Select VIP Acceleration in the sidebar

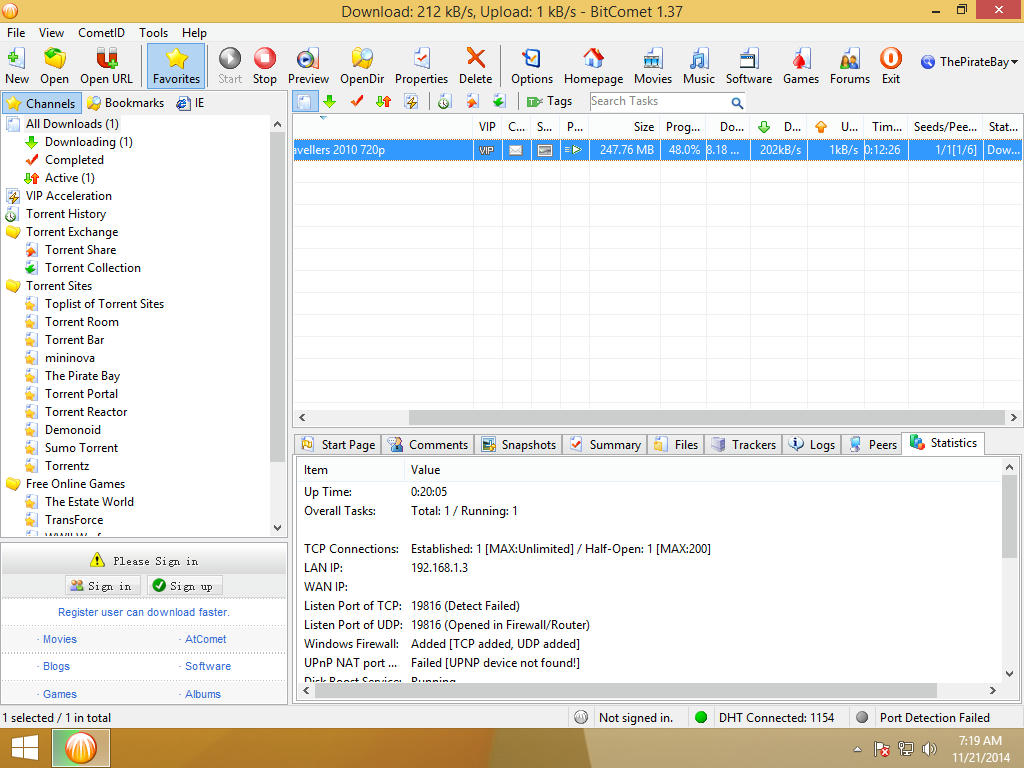point(69,196)
